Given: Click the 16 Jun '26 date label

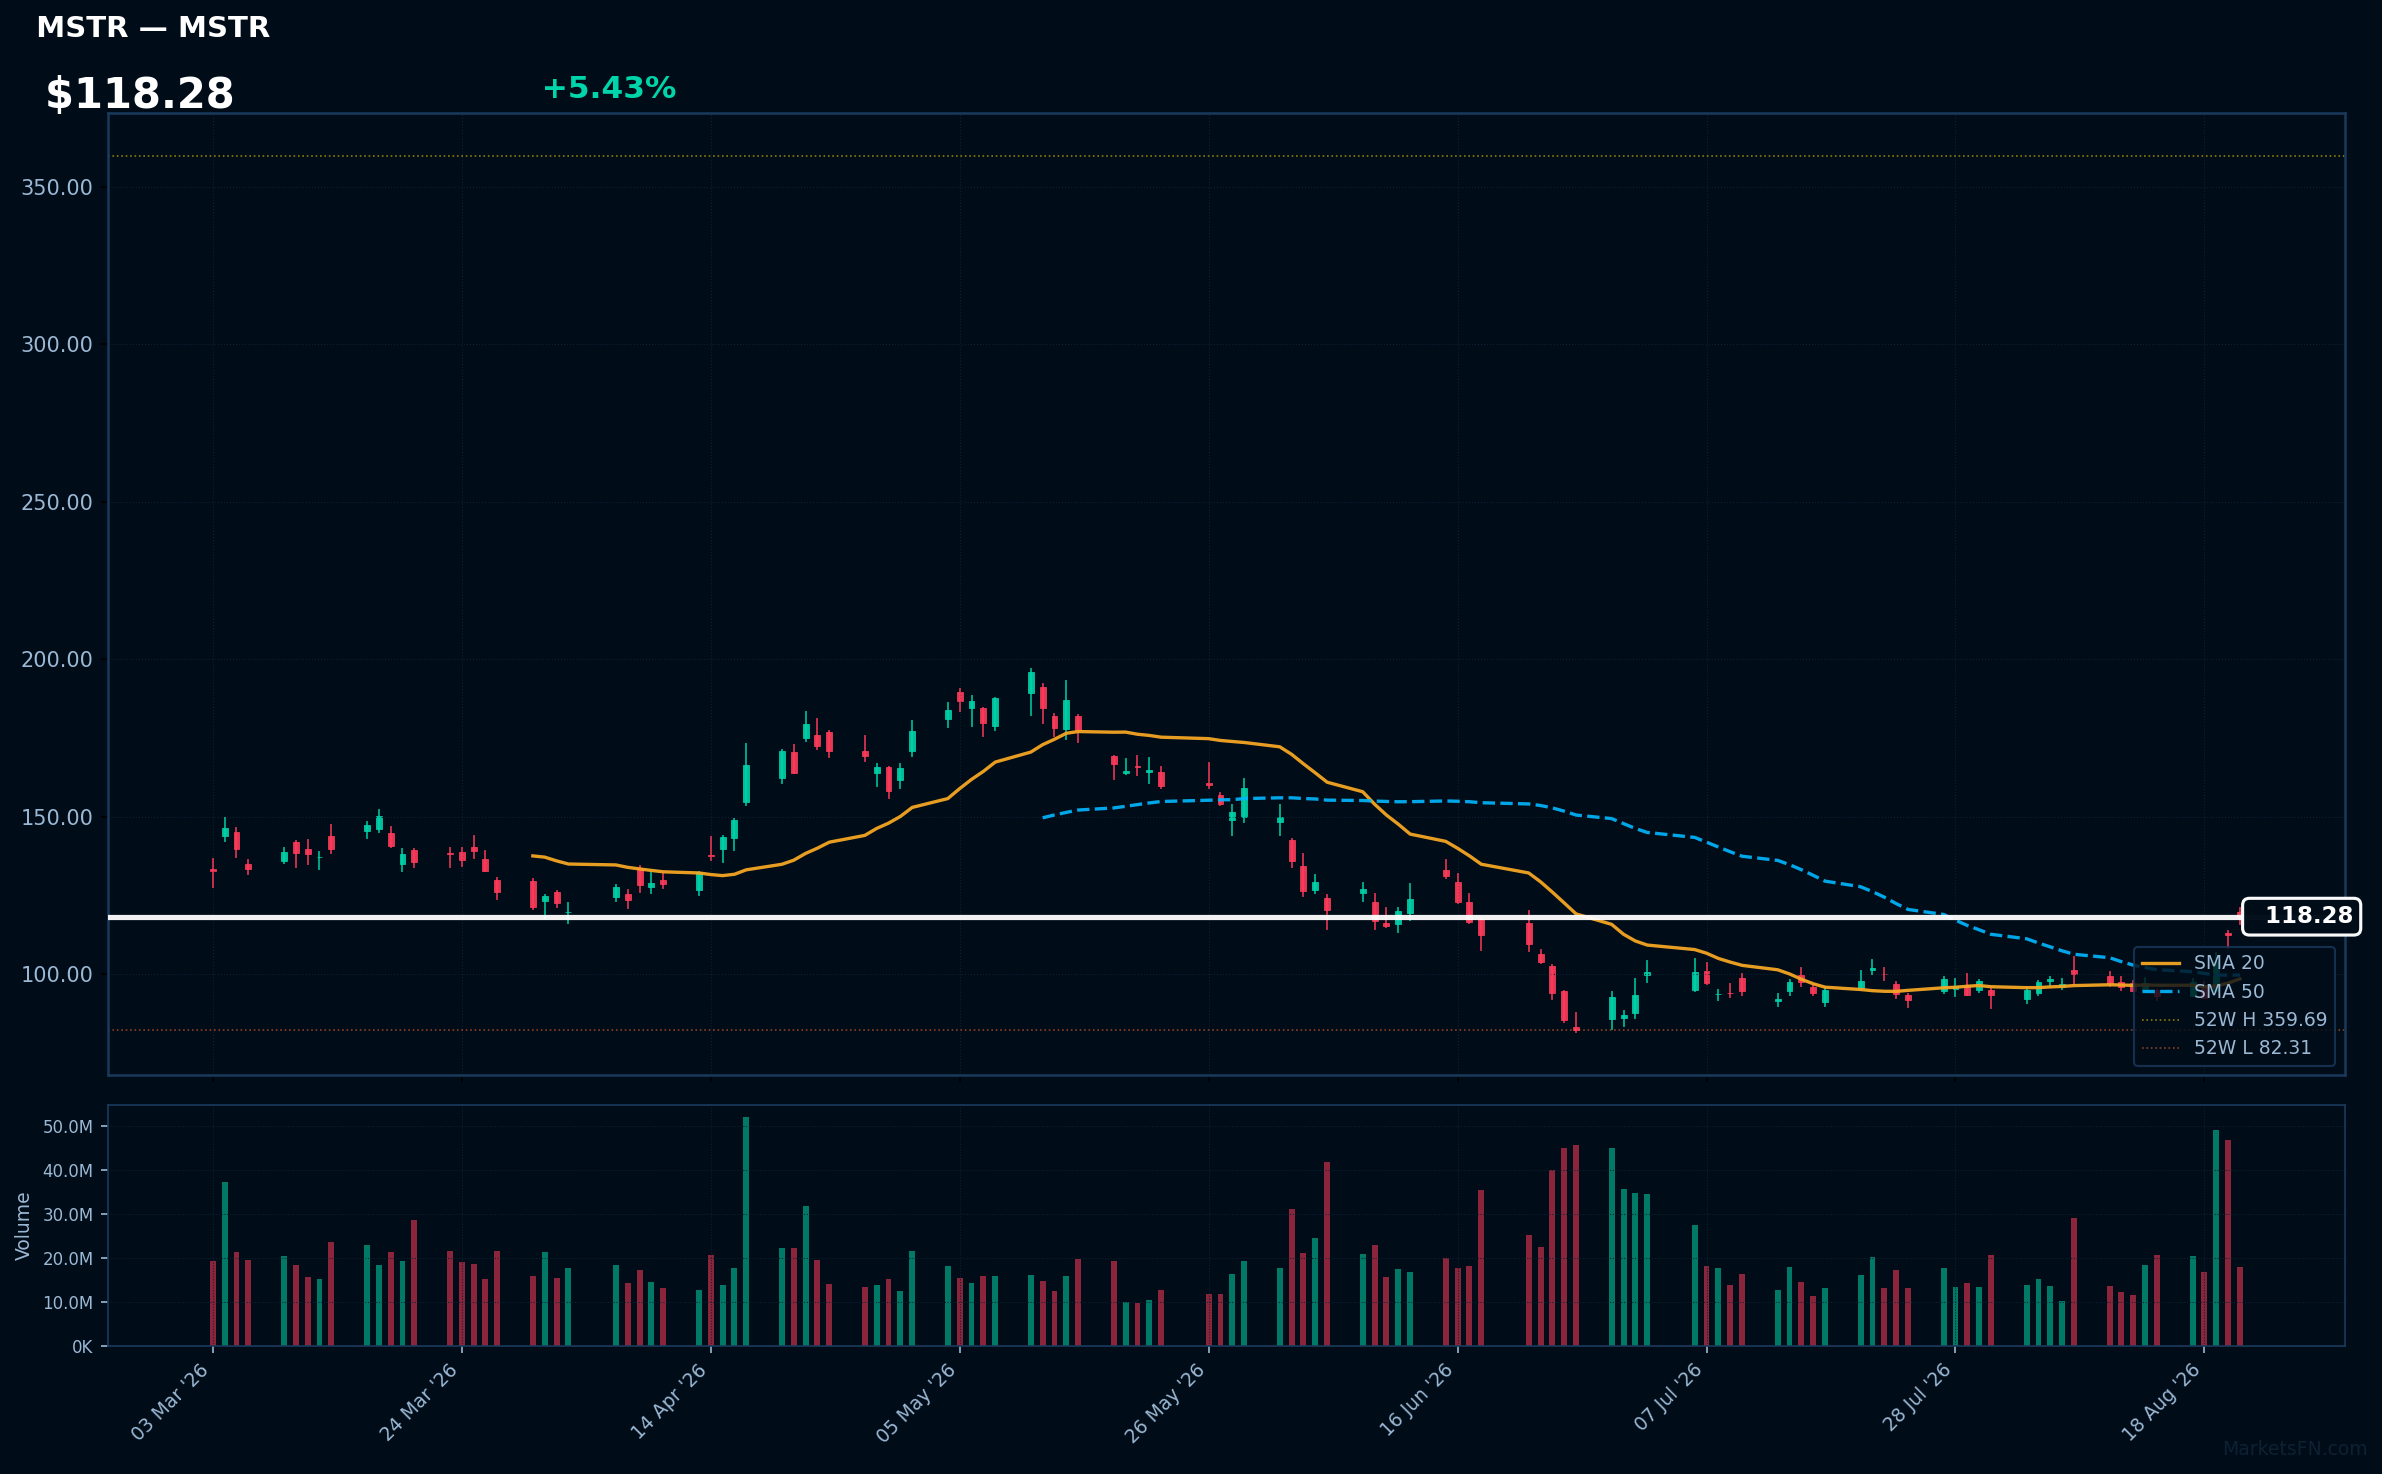Looking at the screenshot, I should pyautogui.click(x=1415, y=1401).
